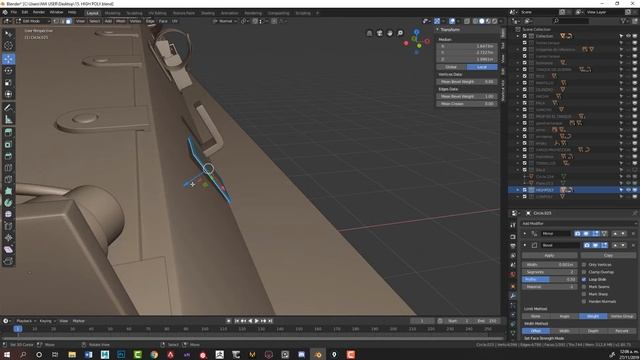This screenshot has height=360, width=640.
Task: Apply the Bevel modifier
Action: [549, 255]
